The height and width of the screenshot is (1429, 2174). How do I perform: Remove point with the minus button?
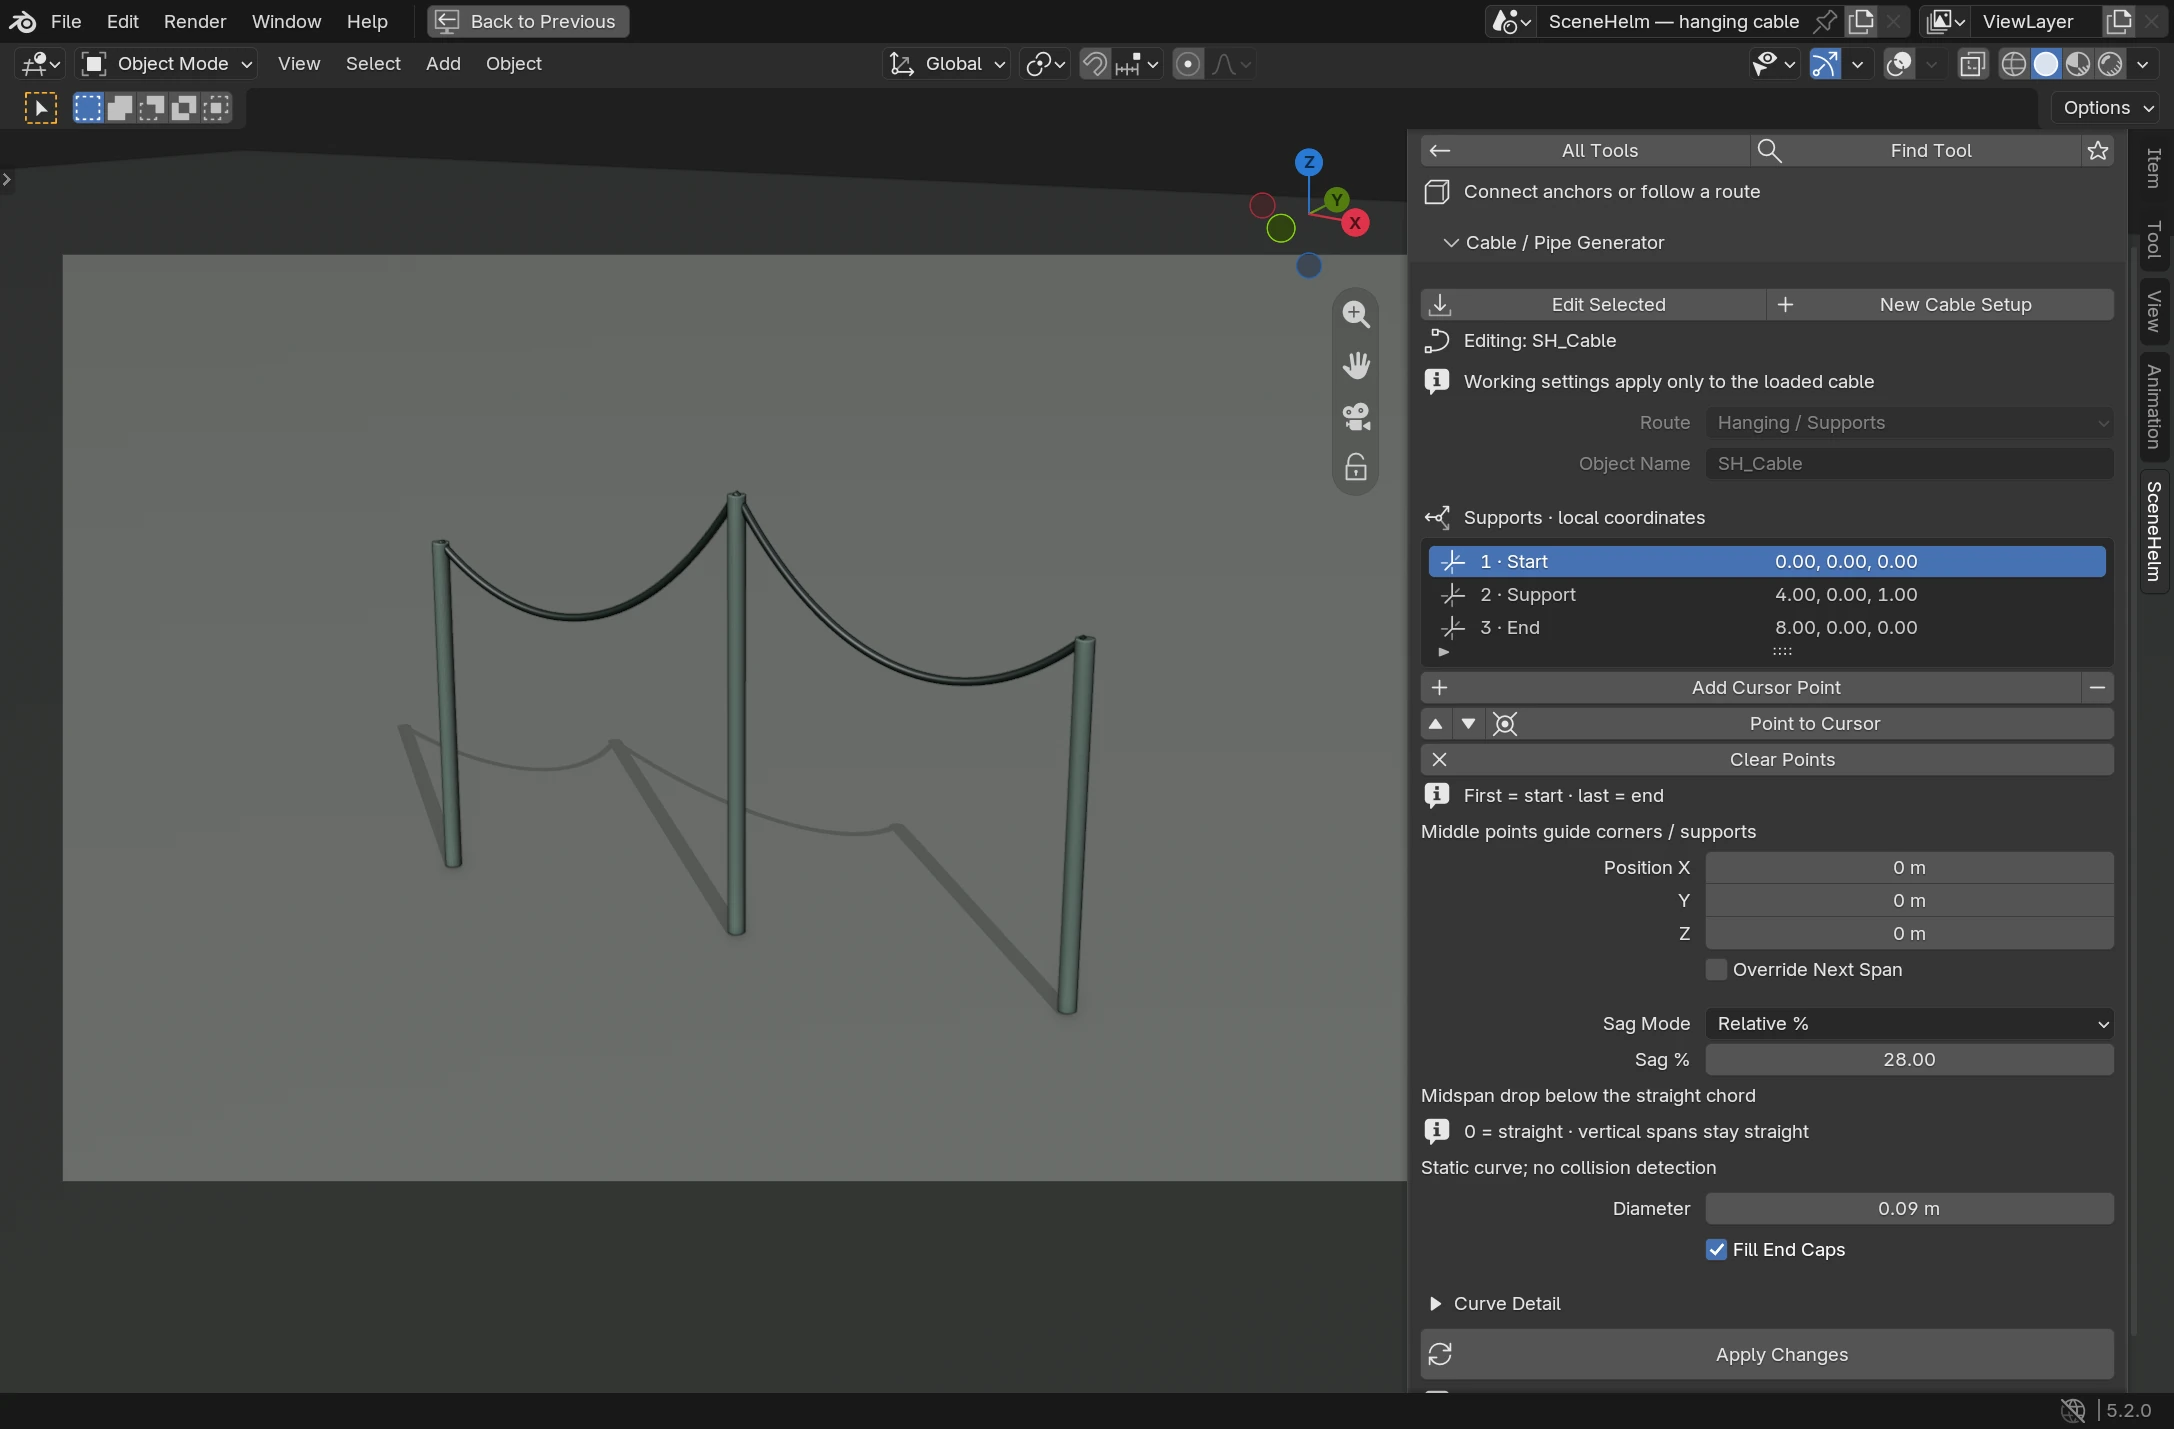[2097, 687]
